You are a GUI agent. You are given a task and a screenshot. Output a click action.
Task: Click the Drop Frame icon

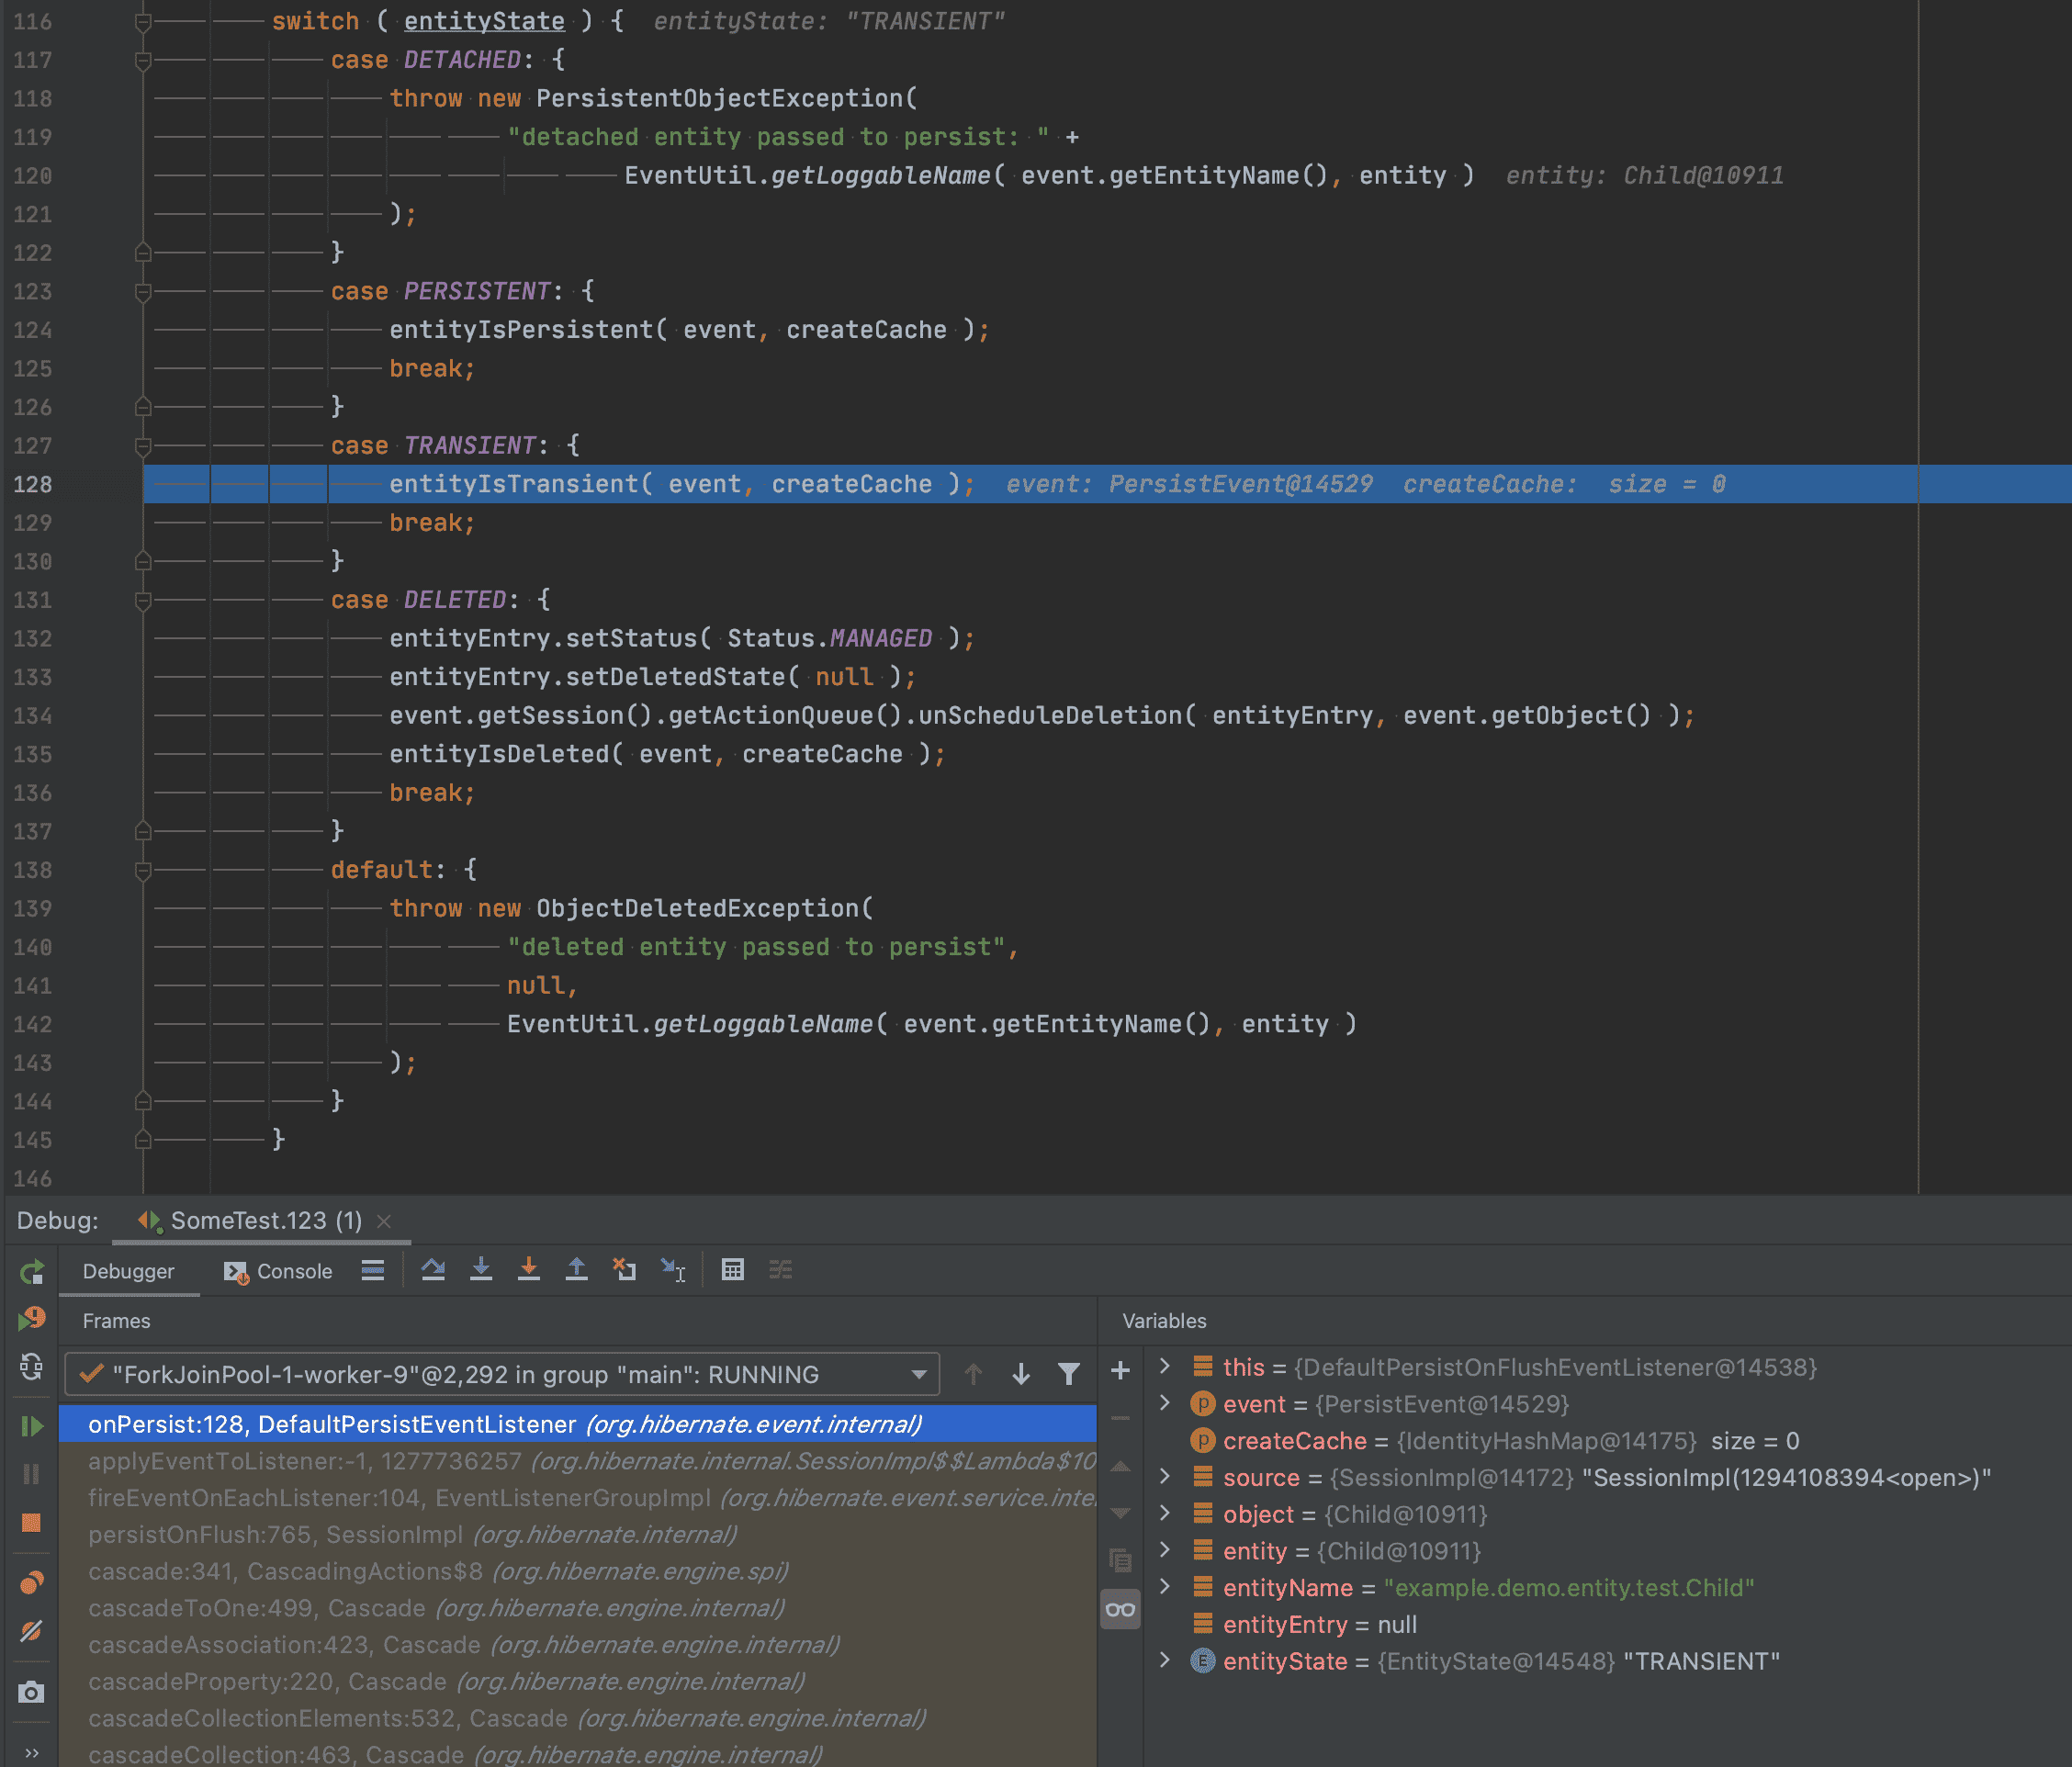(x=625, y=1270)
